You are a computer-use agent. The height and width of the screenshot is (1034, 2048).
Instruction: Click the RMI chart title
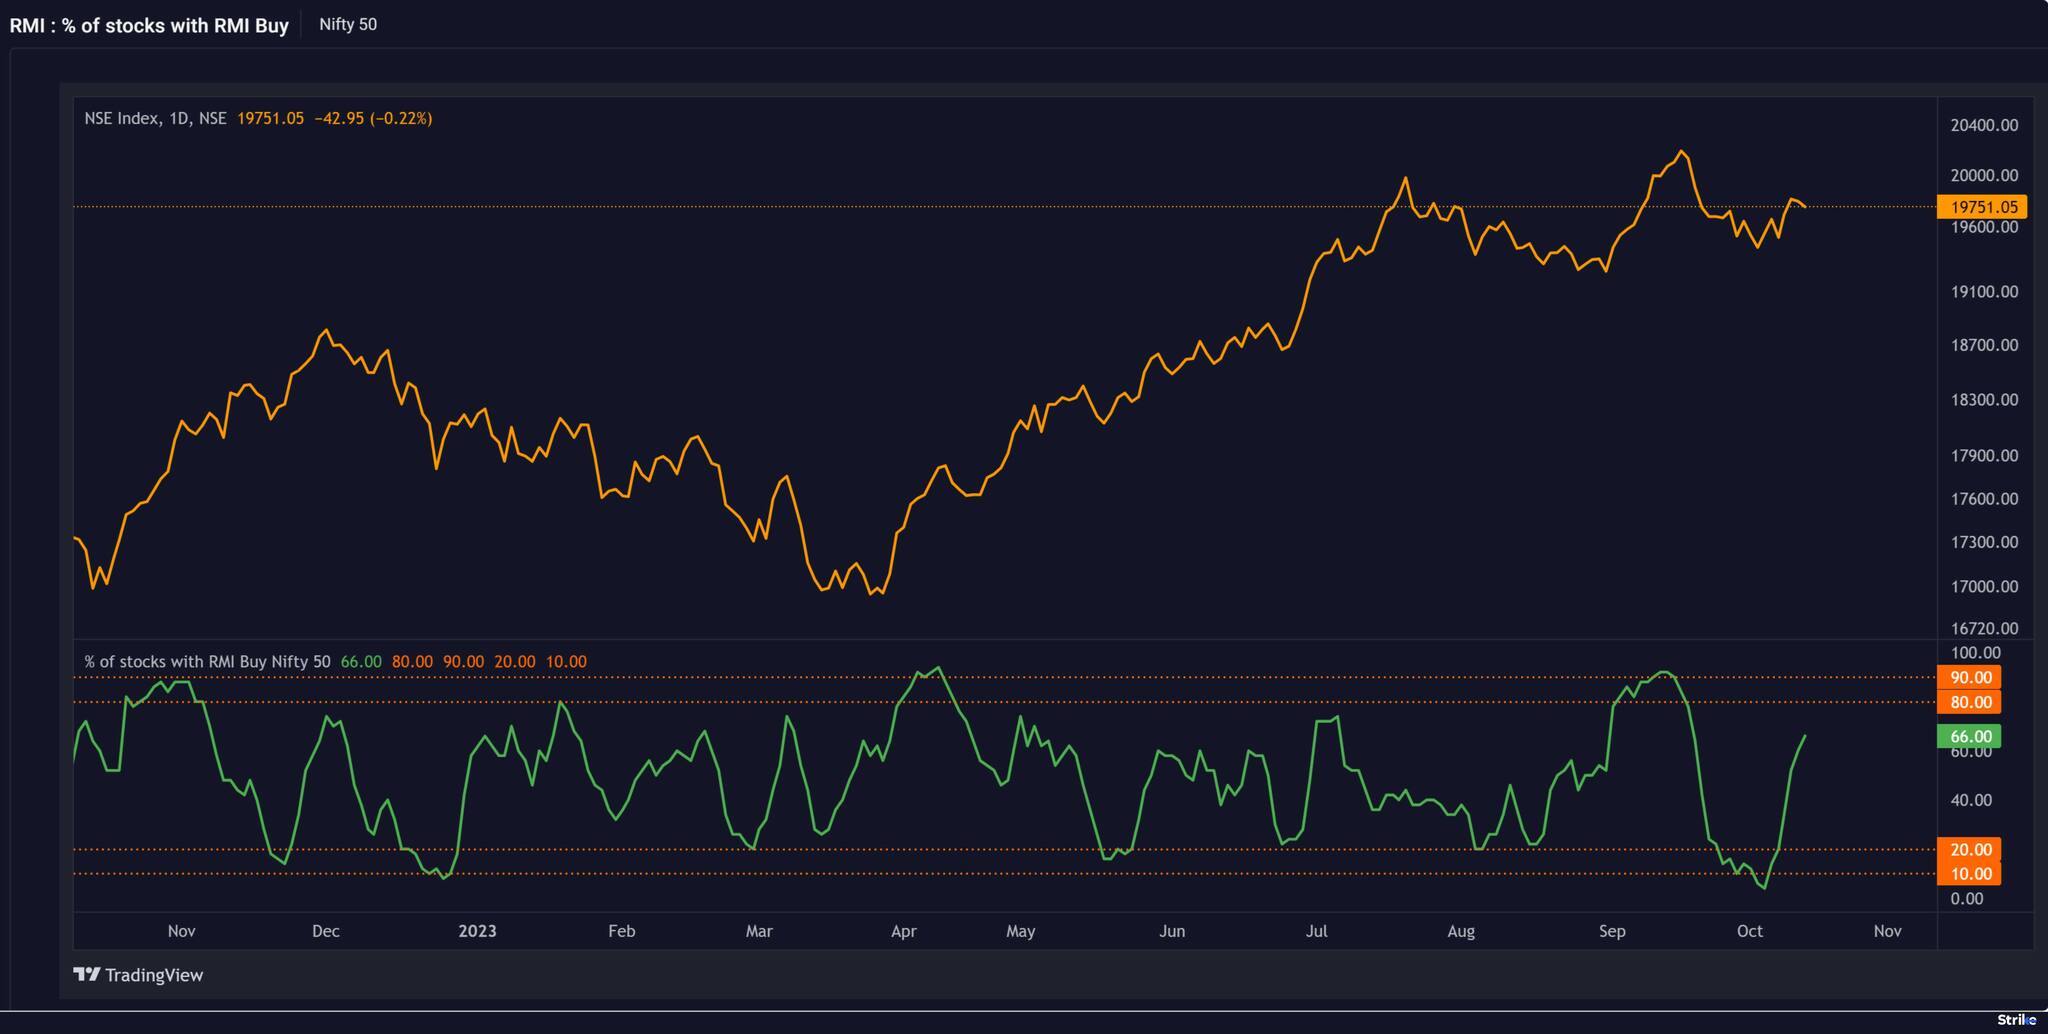pyautogui.click(x=149, y=25)
